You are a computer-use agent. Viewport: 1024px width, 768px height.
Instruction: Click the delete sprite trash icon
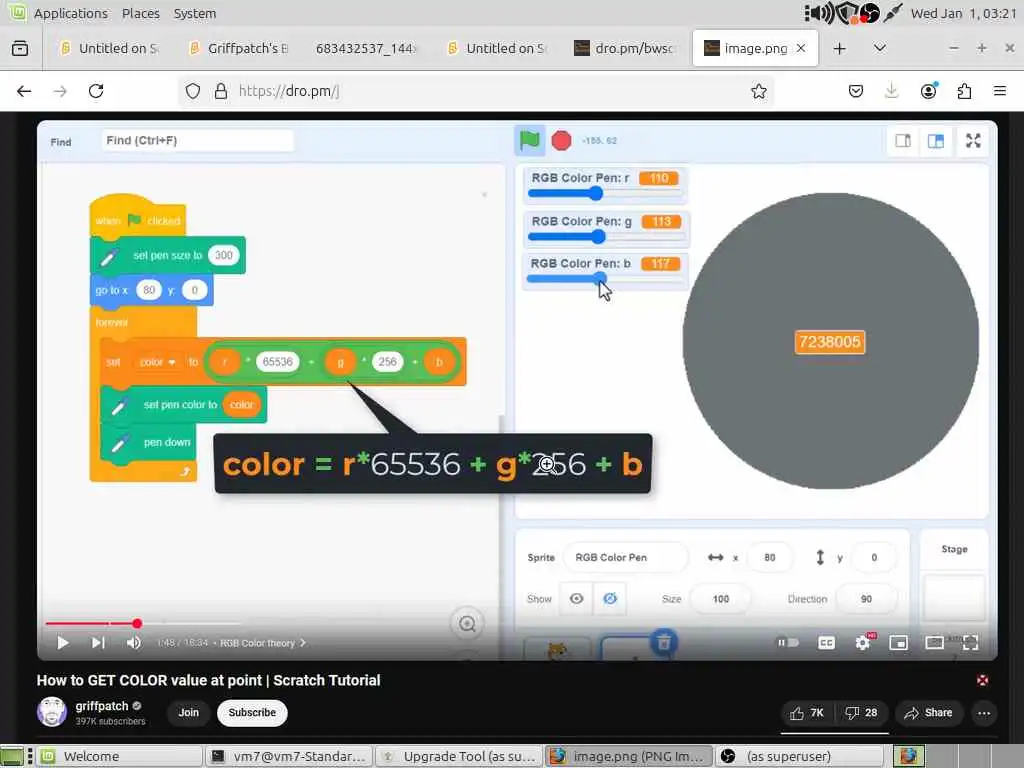(x=664, y=643)
